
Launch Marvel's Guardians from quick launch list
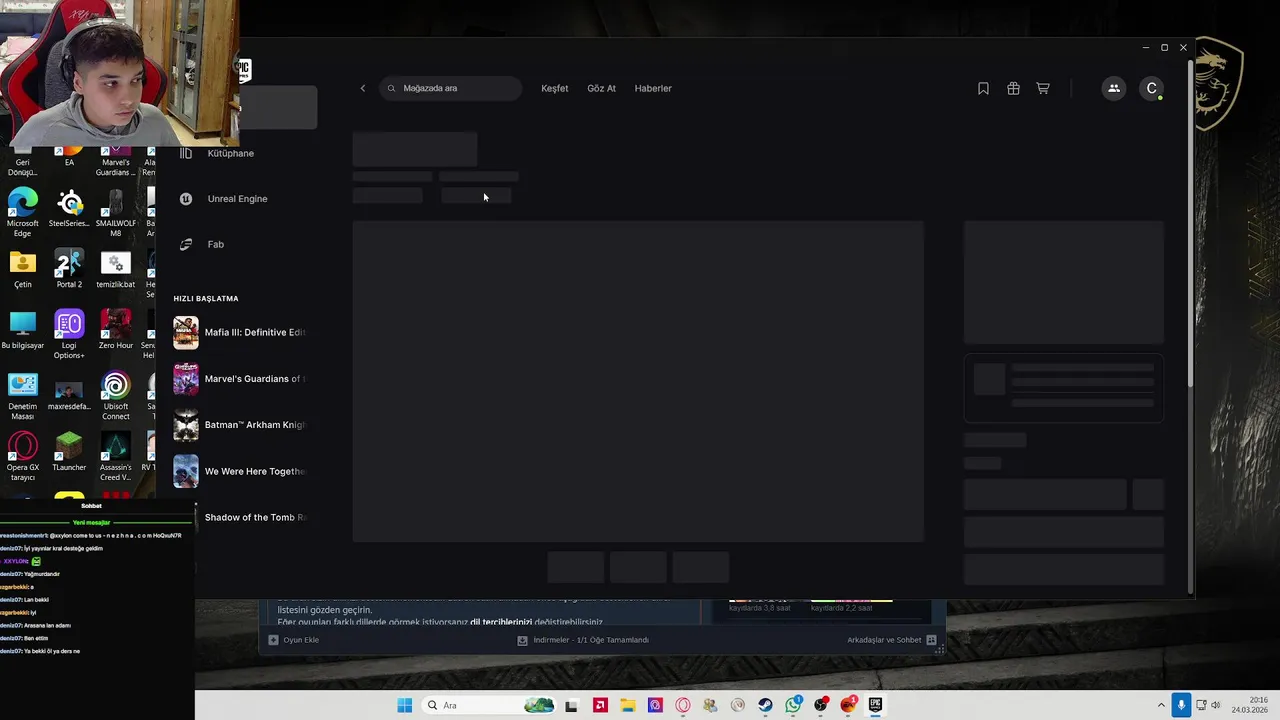240,379
